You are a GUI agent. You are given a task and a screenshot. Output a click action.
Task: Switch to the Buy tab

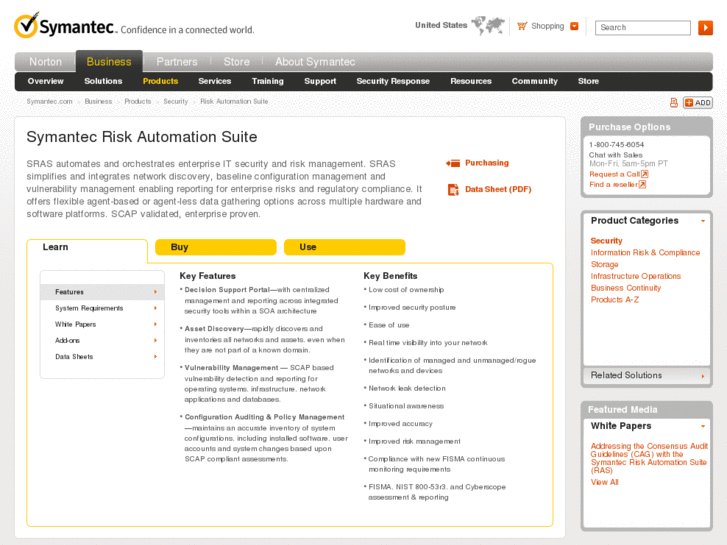click(x=216, y=247)
